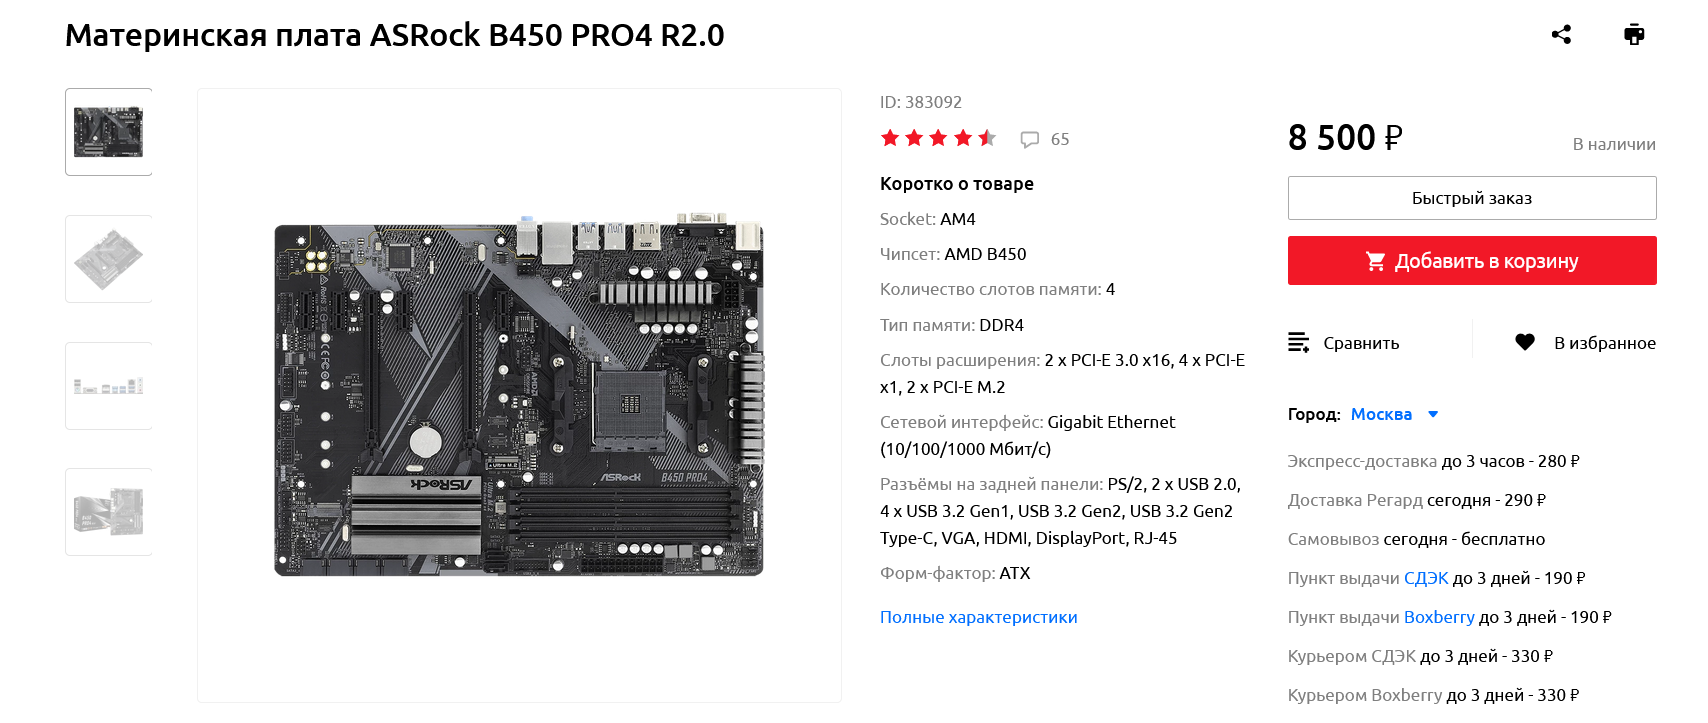Open the Полные характеристики link
Screen dimensions: 1708x723
point(978,617)
